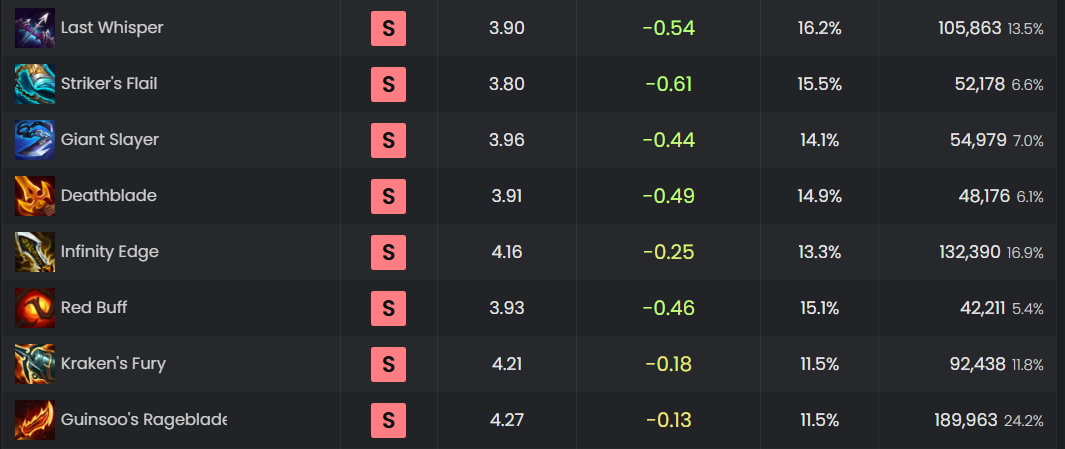Open the Last Whisper item name link
Viewport: 1065px width, 449px height.
(111, 28)
